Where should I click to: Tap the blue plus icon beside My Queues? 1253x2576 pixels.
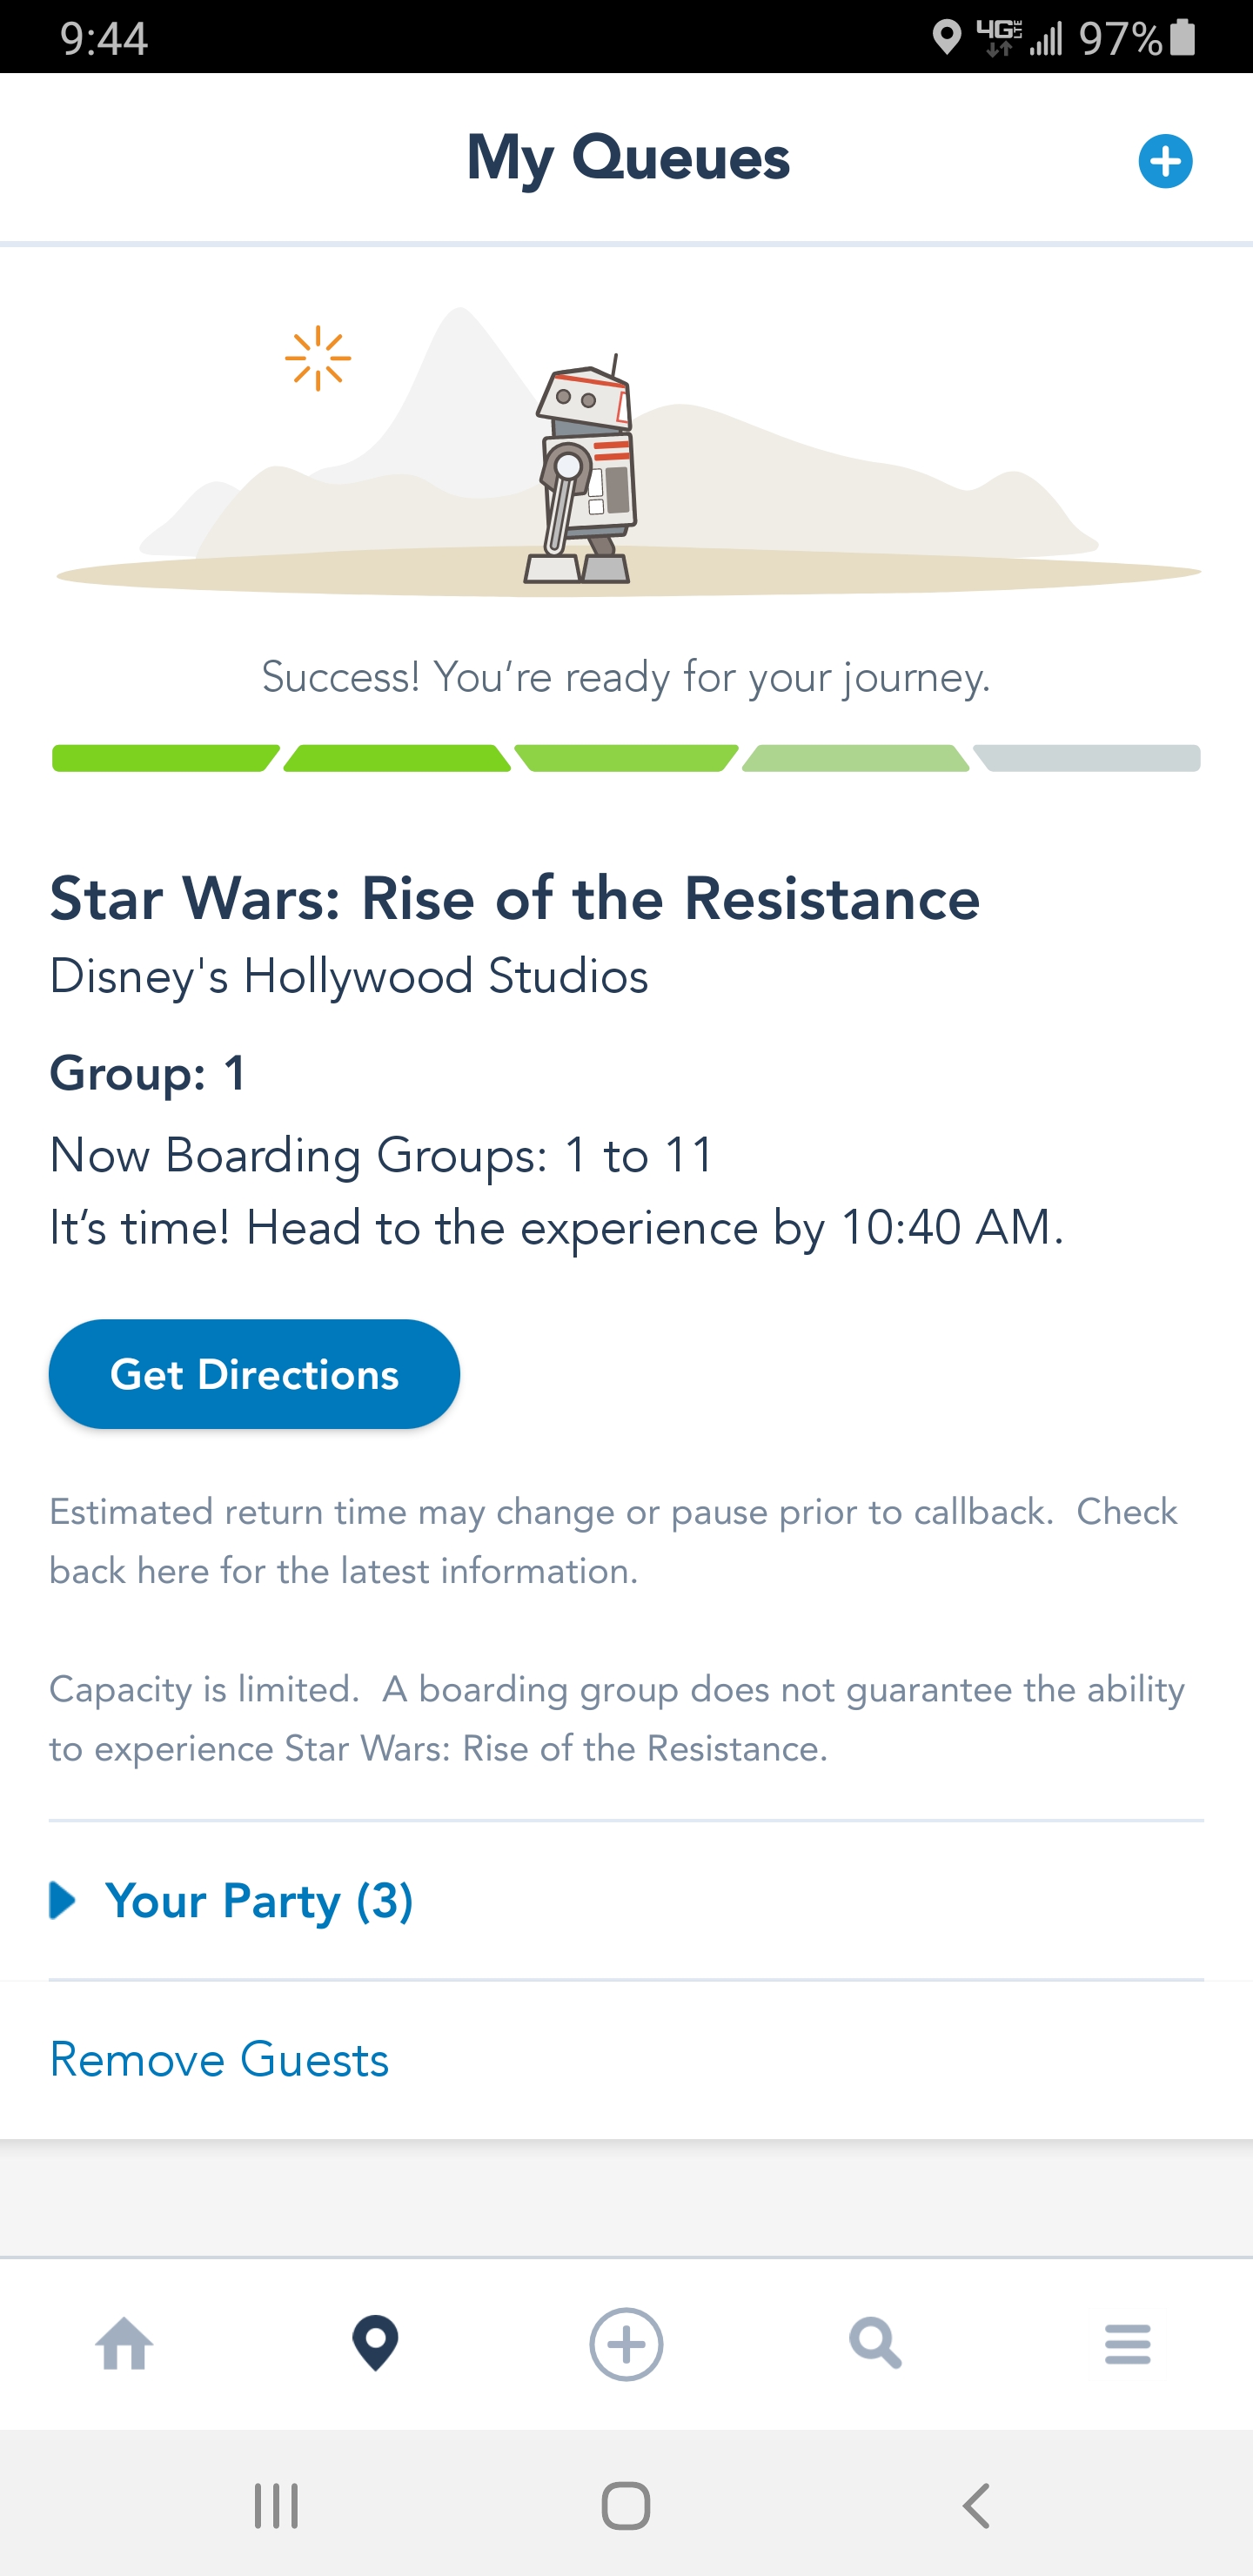(1165, 161)
